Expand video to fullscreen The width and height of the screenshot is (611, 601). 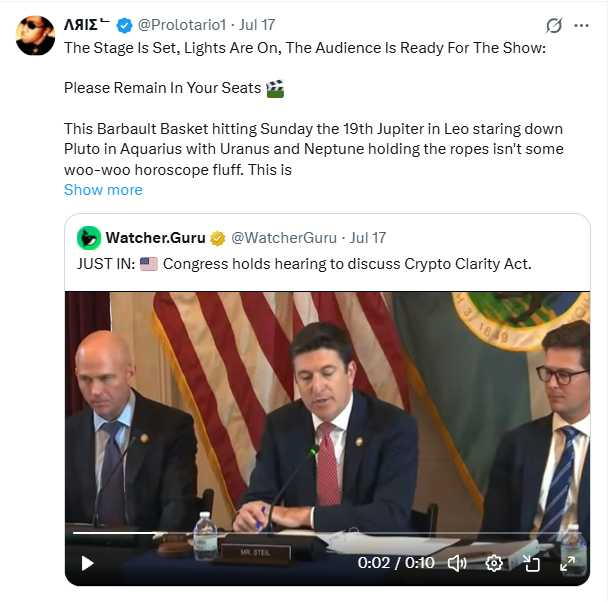point(567,563)
